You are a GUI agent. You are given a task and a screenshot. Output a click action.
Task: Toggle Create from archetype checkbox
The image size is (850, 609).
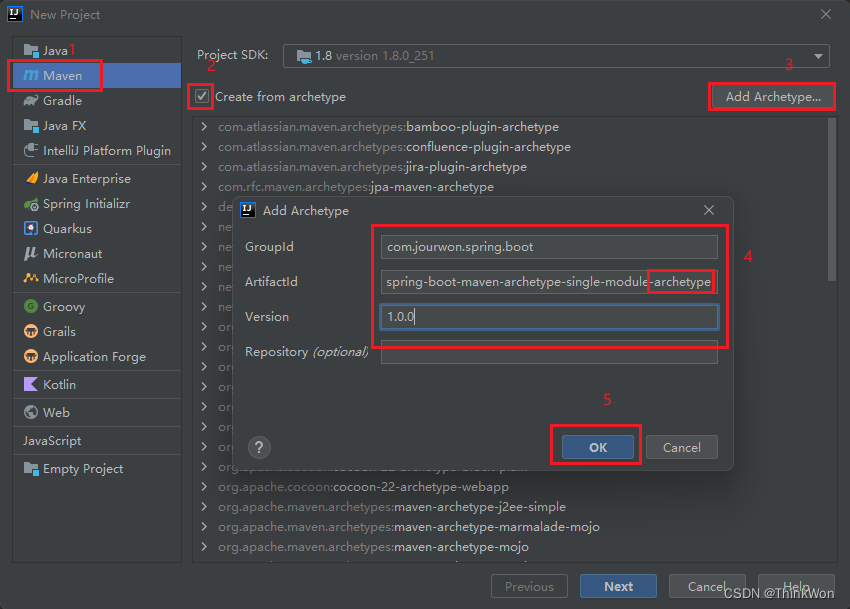tap(202, 97)
